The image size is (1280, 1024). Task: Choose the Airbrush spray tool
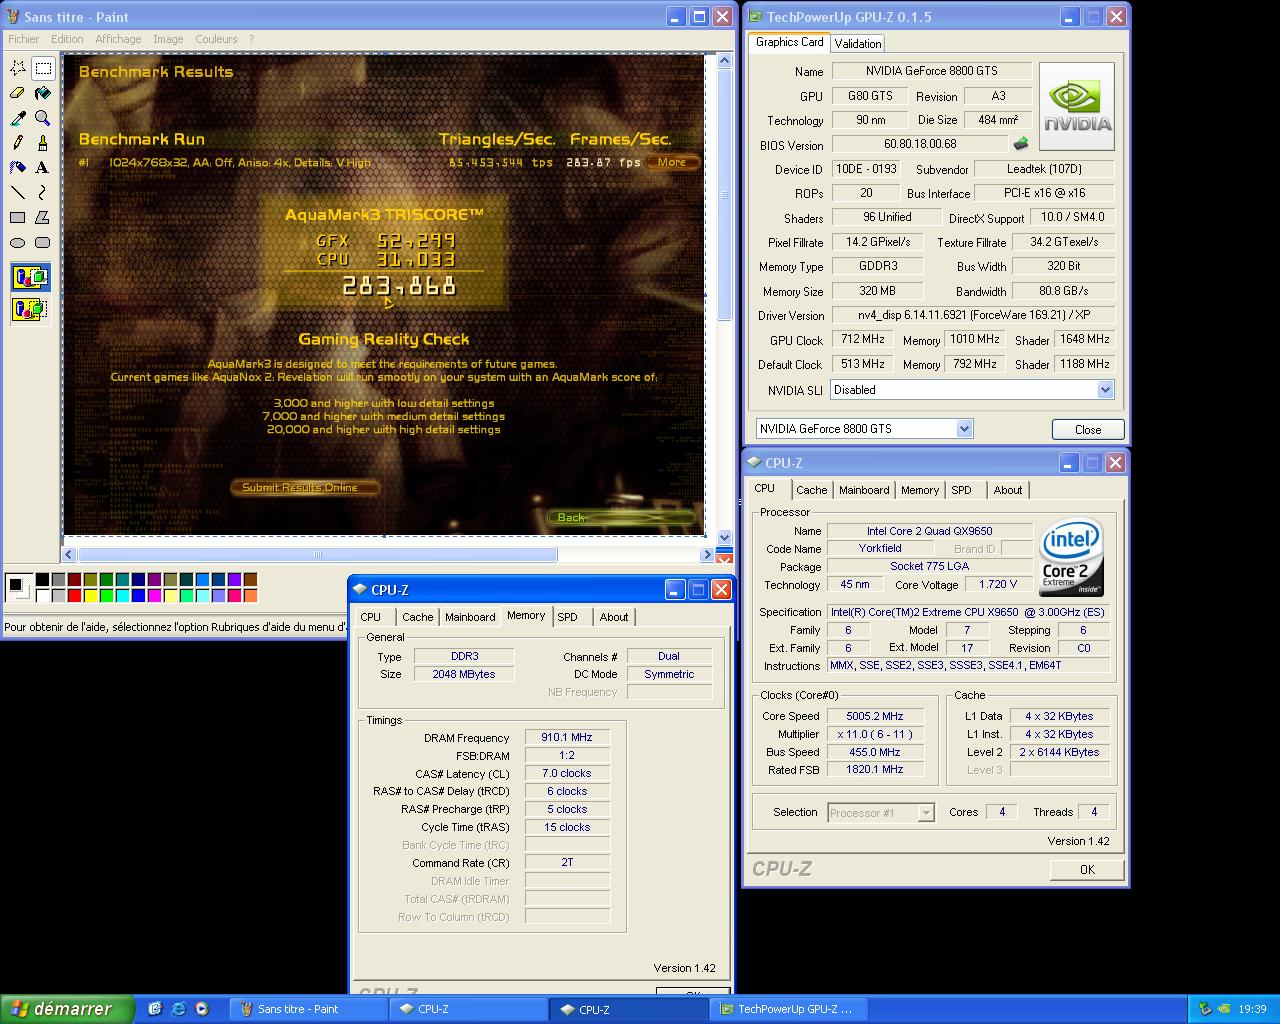pos(18,167)
